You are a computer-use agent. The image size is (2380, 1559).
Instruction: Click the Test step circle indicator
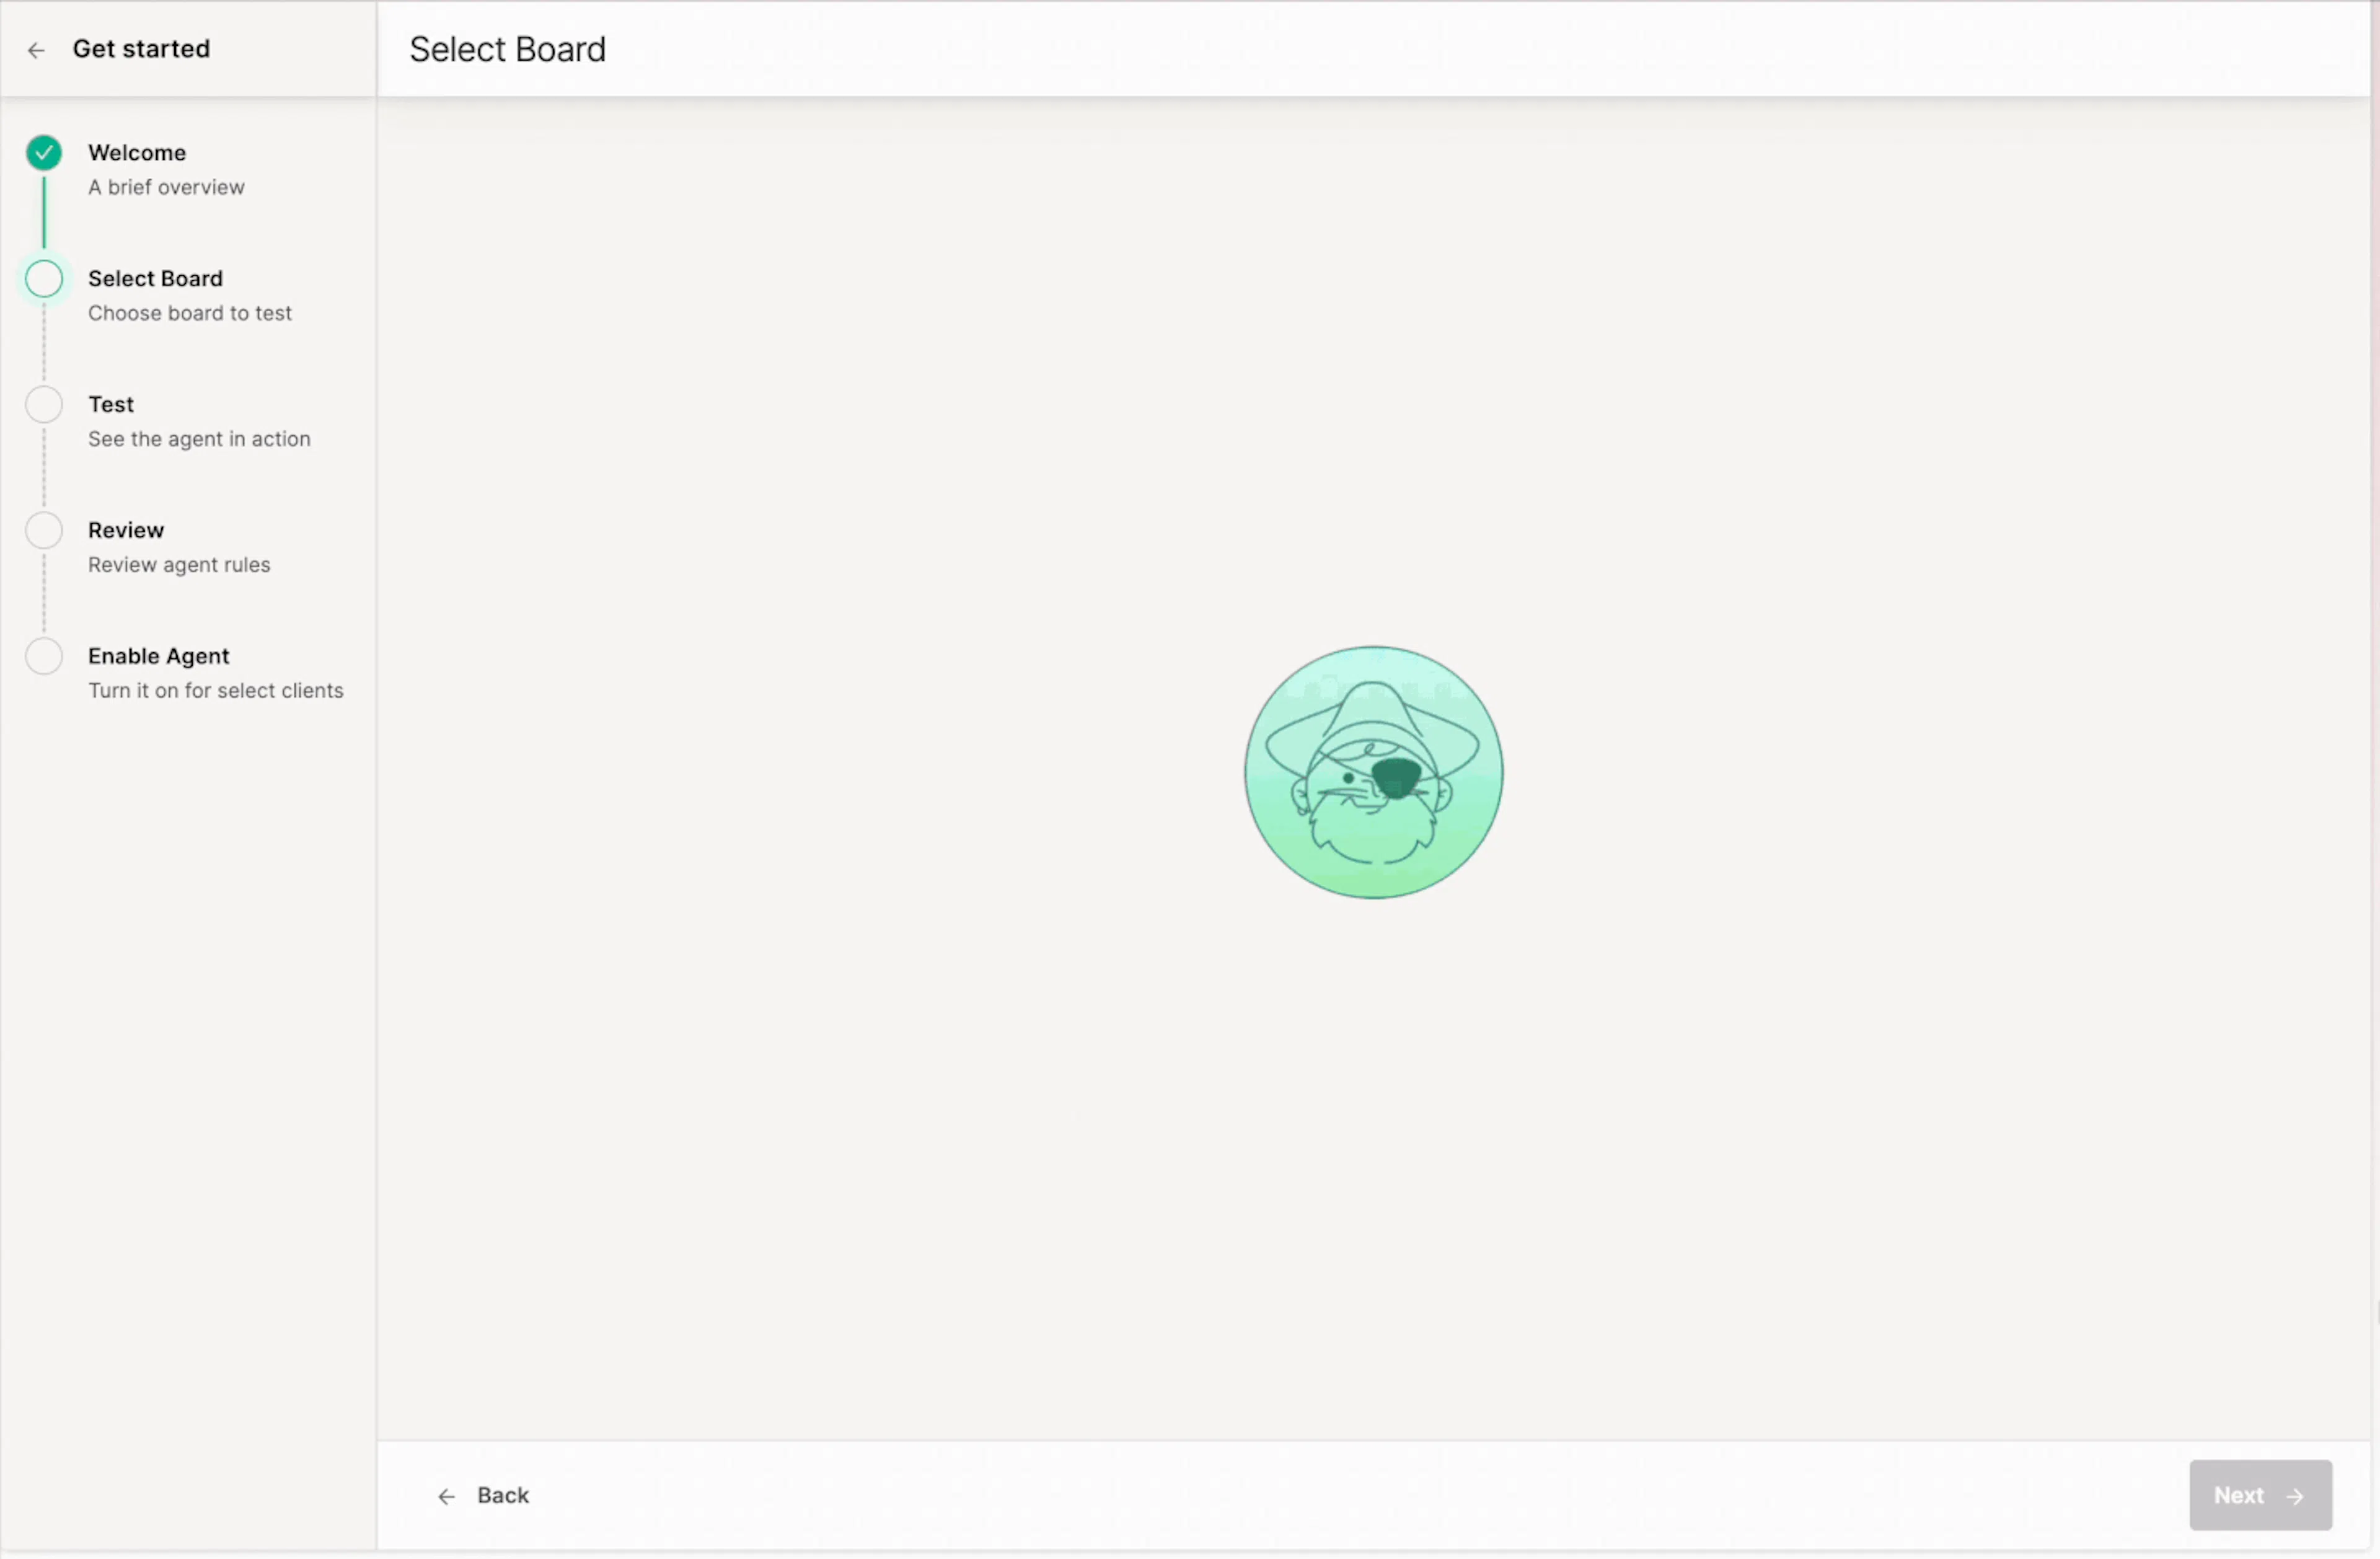tap(44, 405)
